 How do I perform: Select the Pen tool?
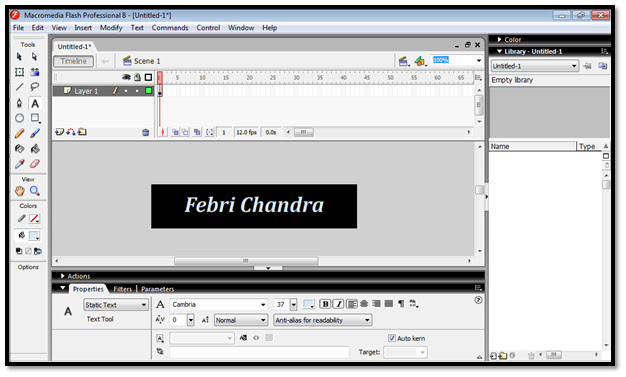pyautogui.click(x=19, y=103)
